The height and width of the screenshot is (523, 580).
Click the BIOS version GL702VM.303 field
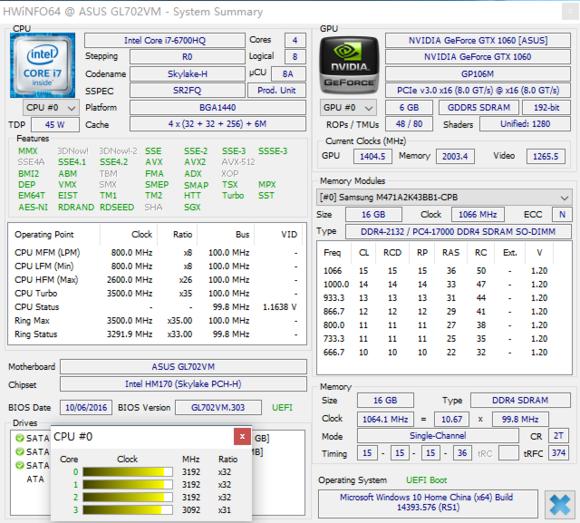[218, 408]
